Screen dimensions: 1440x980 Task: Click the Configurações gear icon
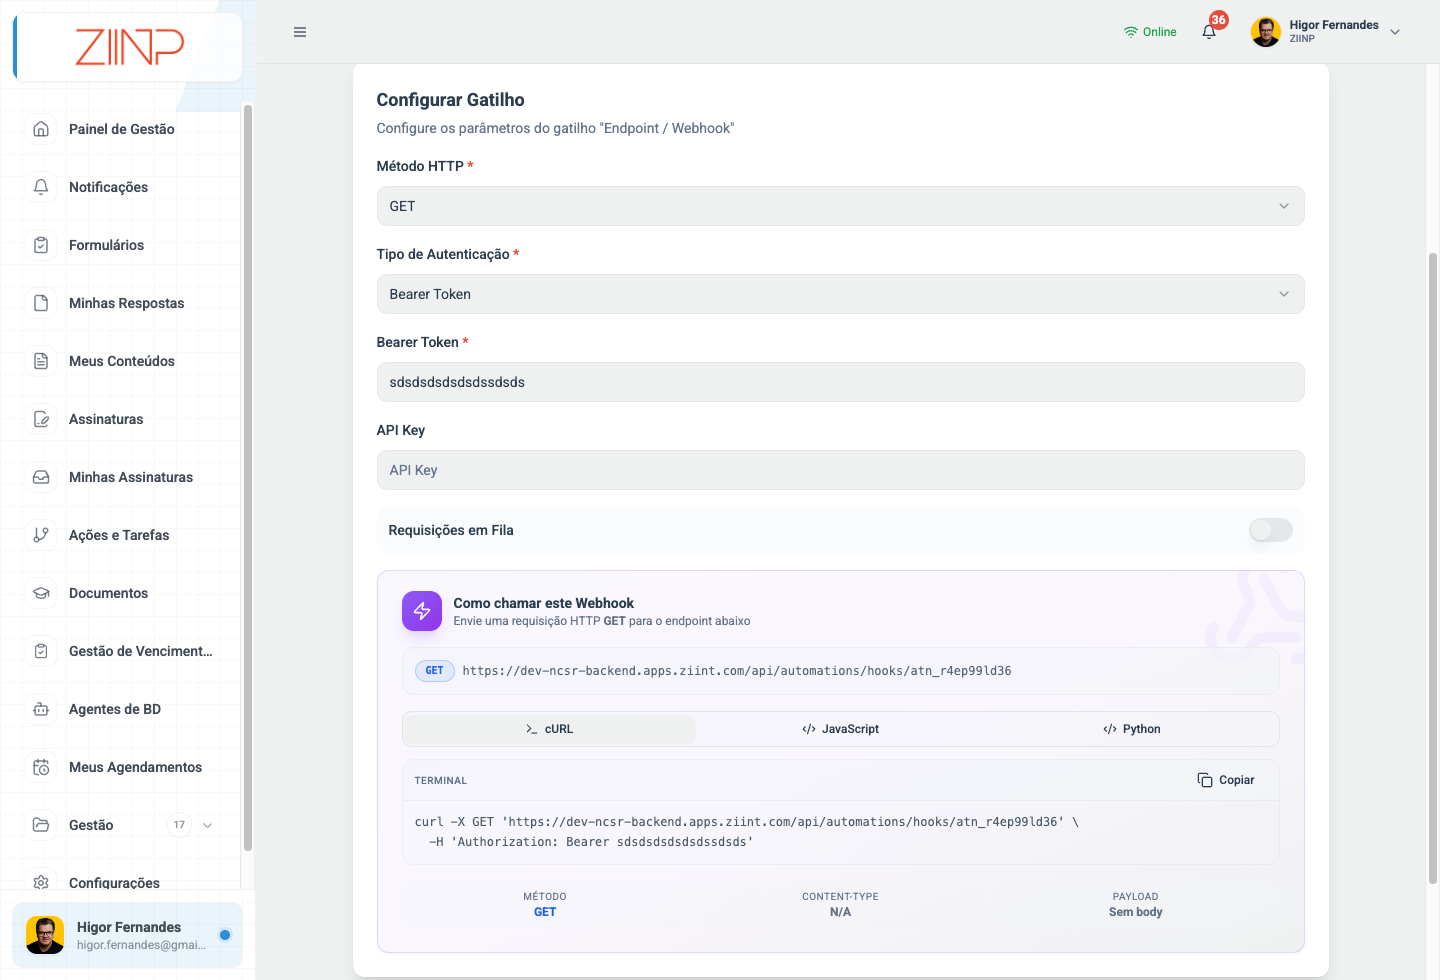[x=41, y=883]
